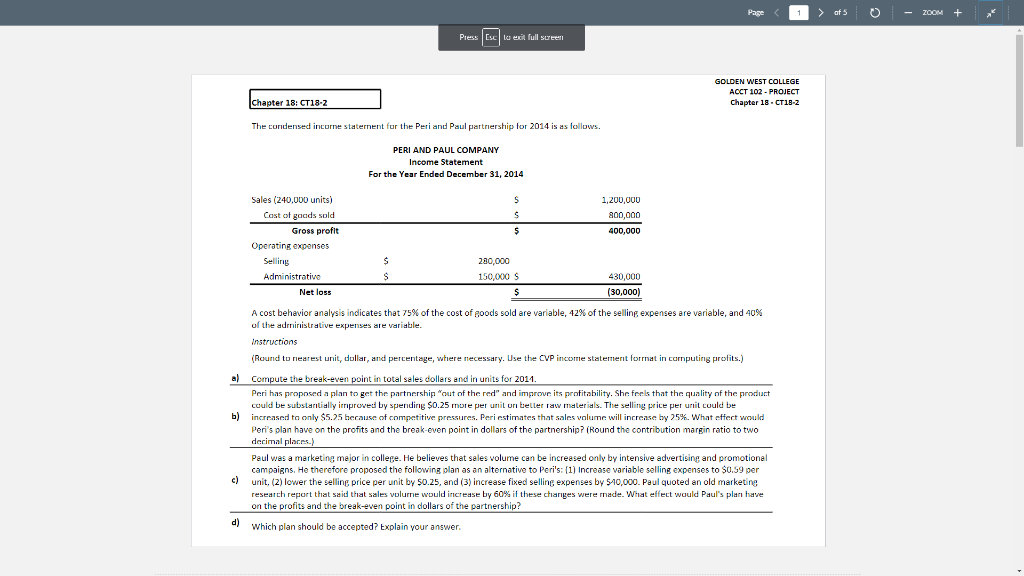The image size is (1024, 576).
Task: Click 'For the Year Ended December 31, 2014'
Action: tap(445, 174)
